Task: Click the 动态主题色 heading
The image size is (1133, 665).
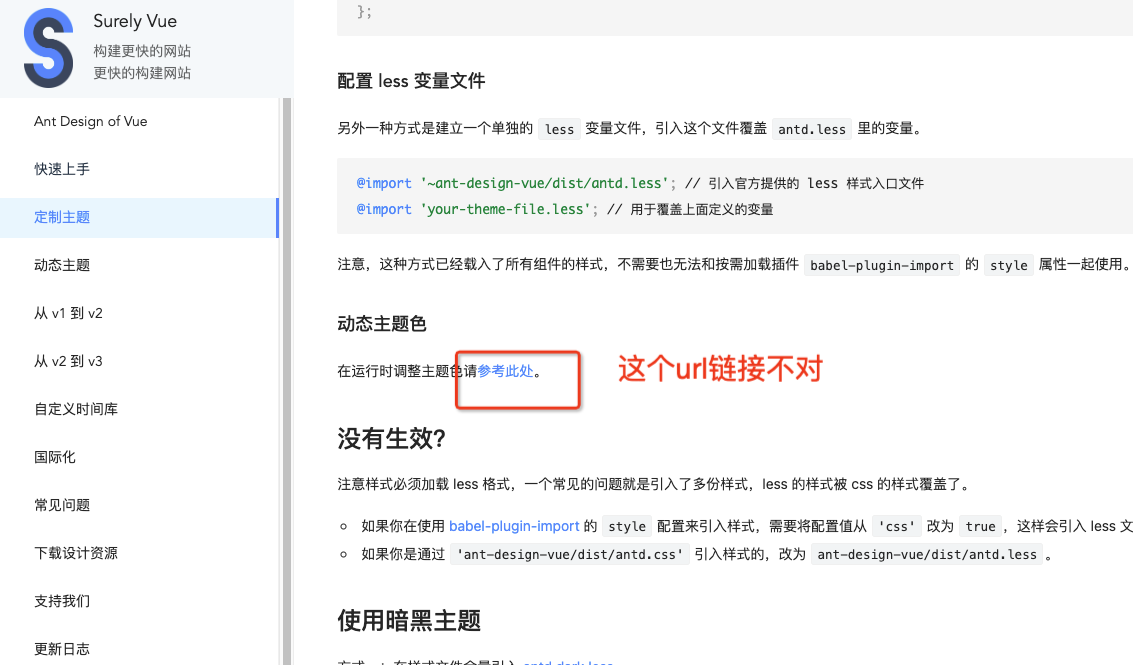Action: (x=382, y=324)
